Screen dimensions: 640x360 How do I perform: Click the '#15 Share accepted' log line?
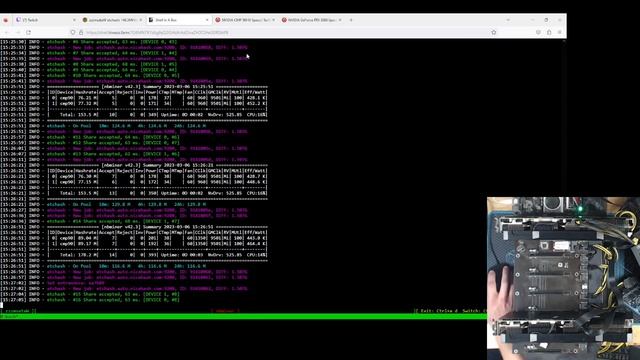[113, 294]
